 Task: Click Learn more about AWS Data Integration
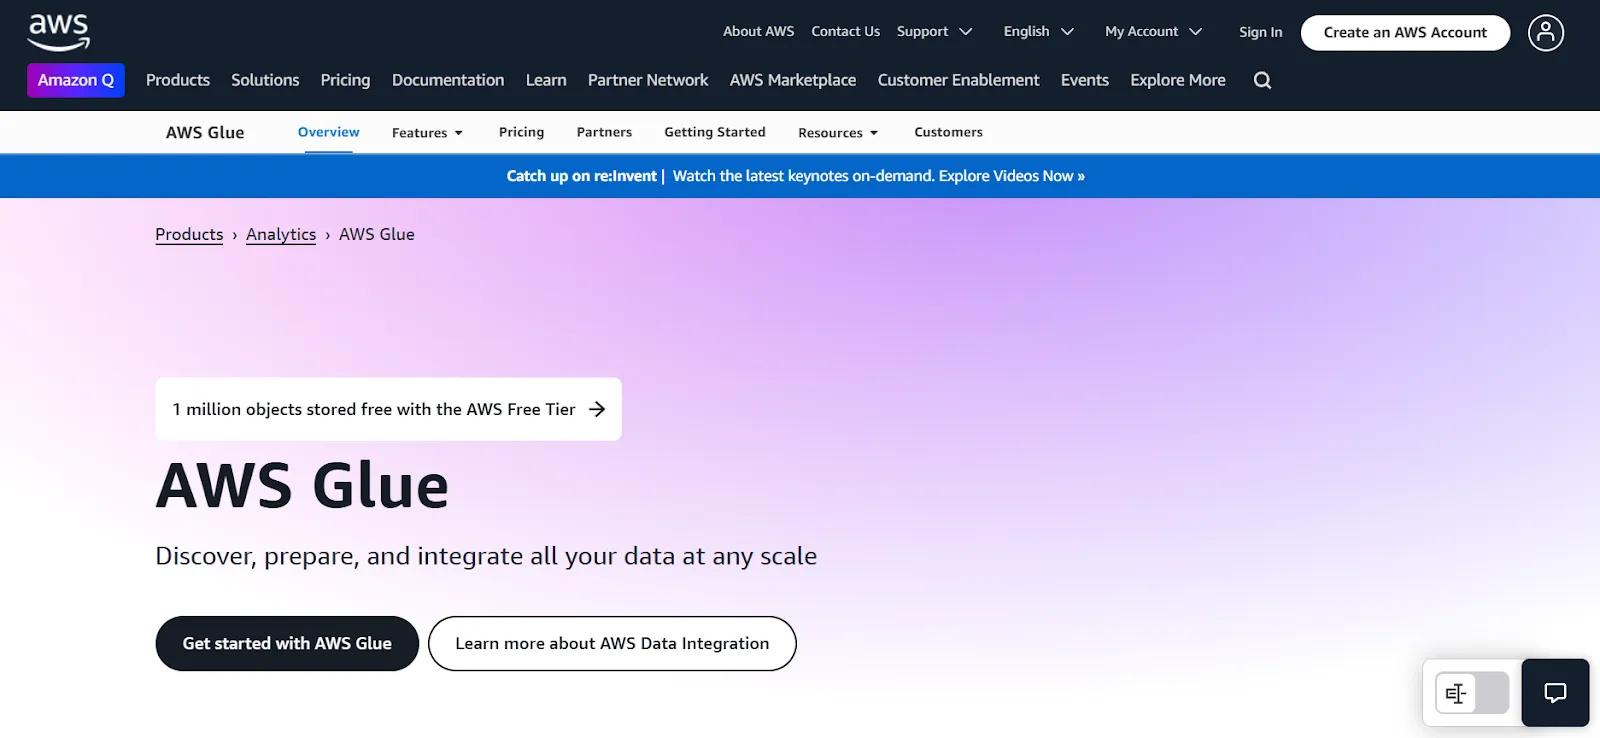612,643
